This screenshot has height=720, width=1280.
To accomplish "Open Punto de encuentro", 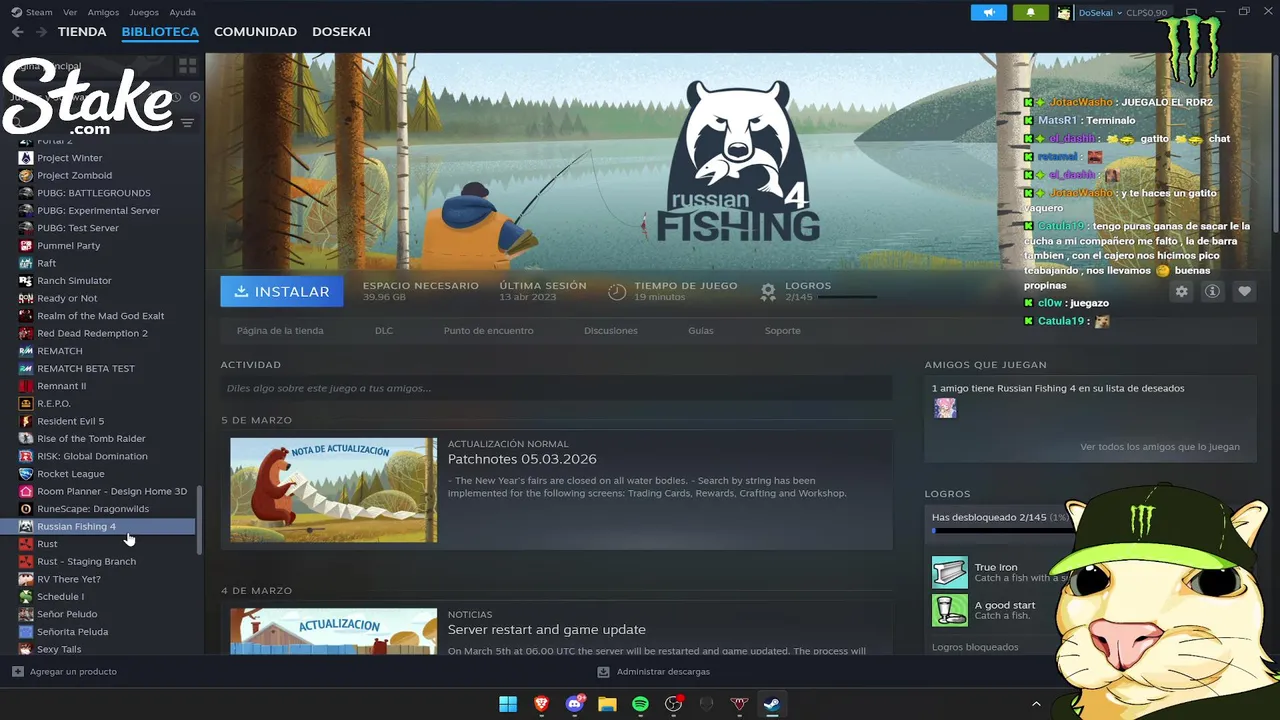I will (489, 330).
